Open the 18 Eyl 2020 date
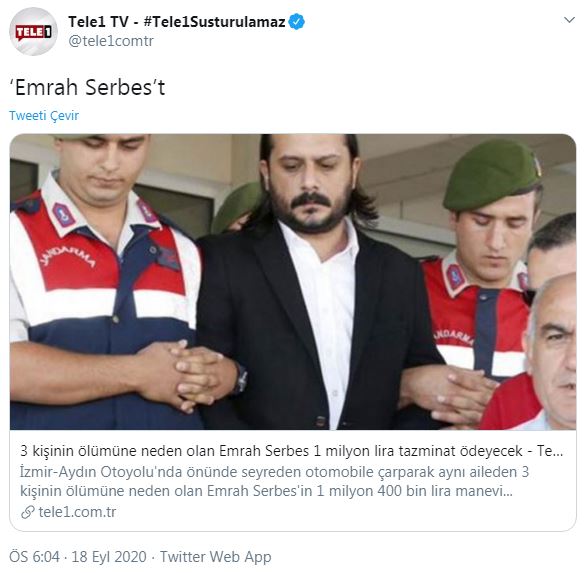 pos(109,557)
